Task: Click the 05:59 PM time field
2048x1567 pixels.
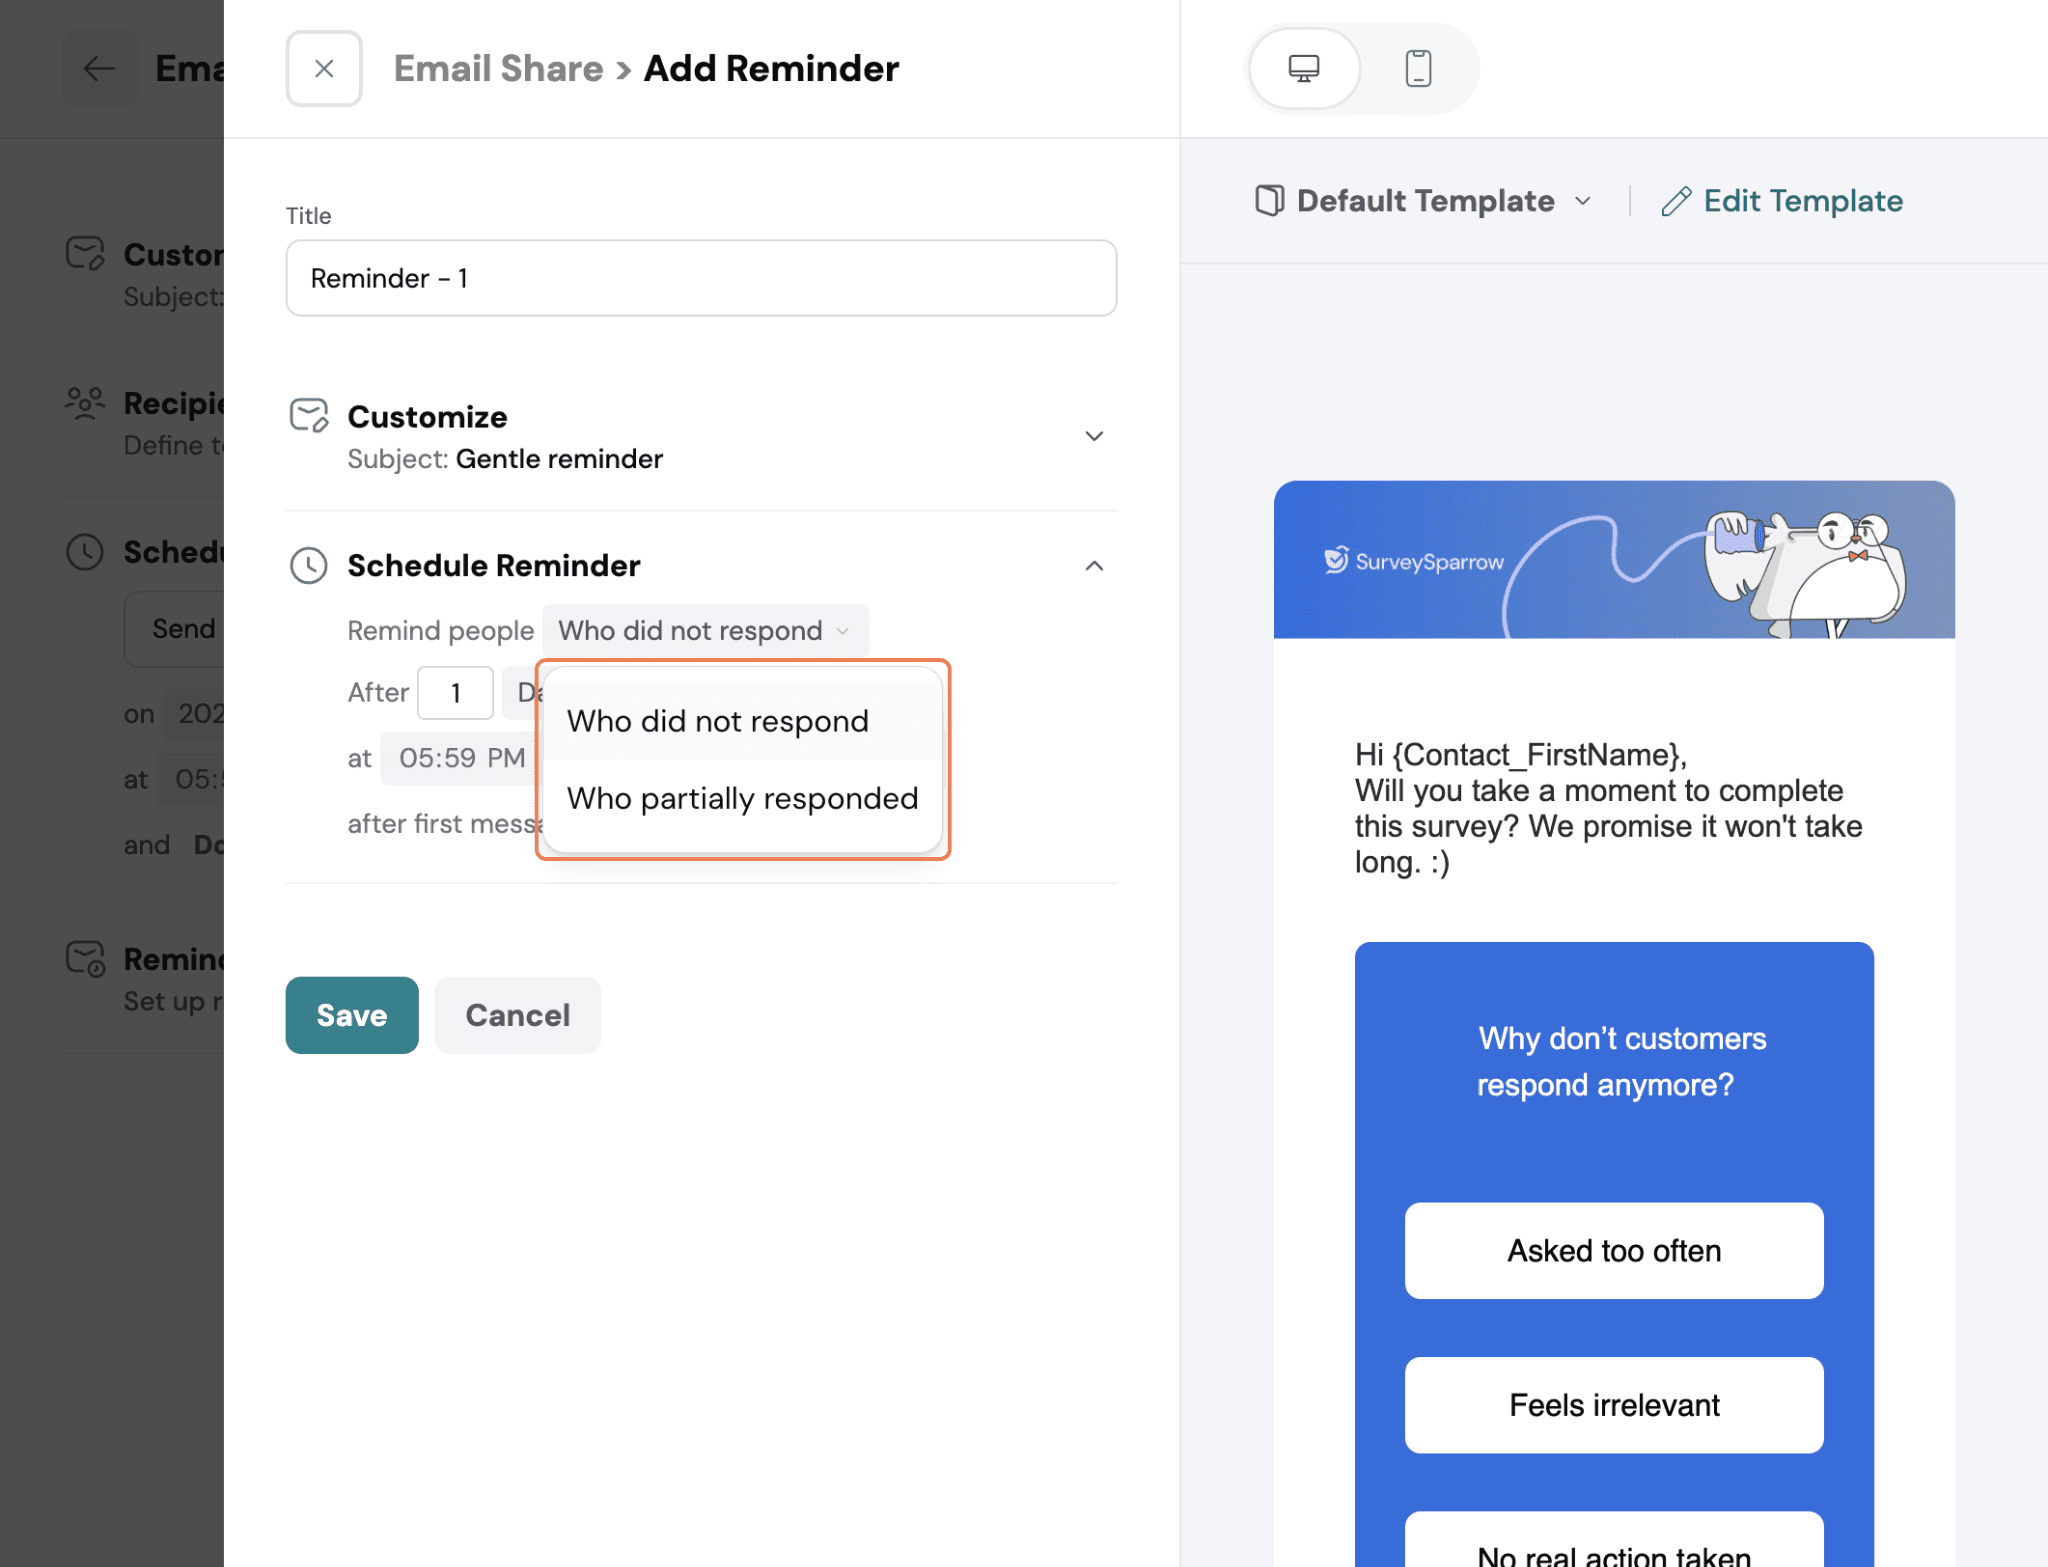Action: (x=461, y=758)
